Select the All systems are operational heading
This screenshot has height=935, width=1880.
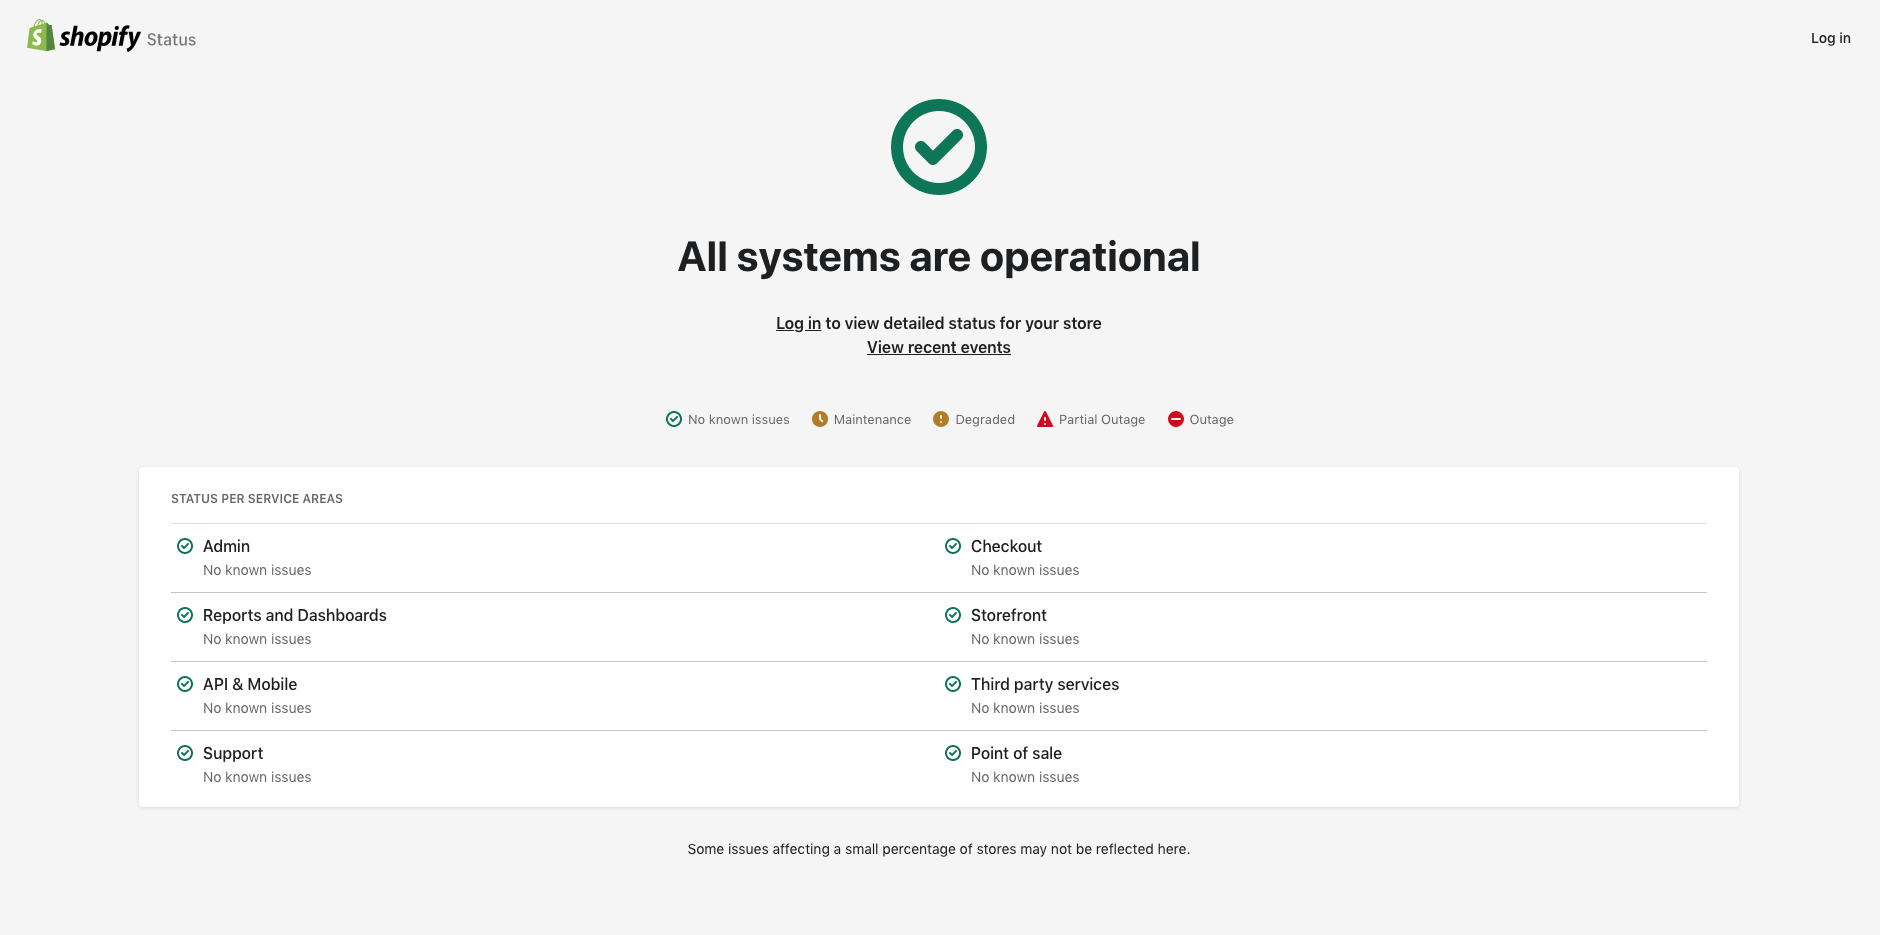click(x=939, y=257)
